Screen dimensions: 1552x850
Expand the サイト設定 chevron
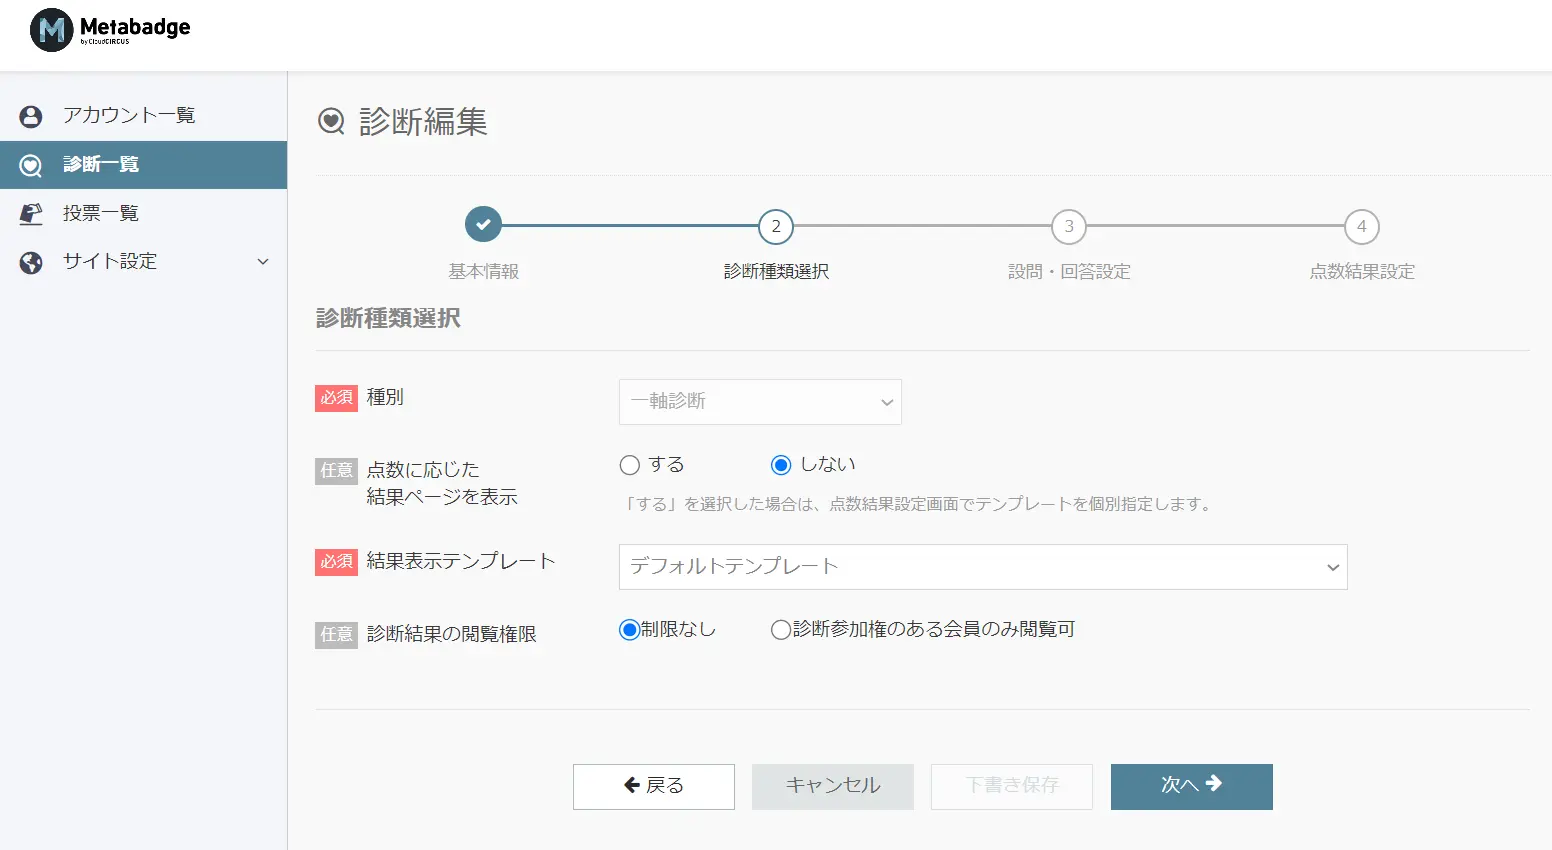[x=263, y=262]
